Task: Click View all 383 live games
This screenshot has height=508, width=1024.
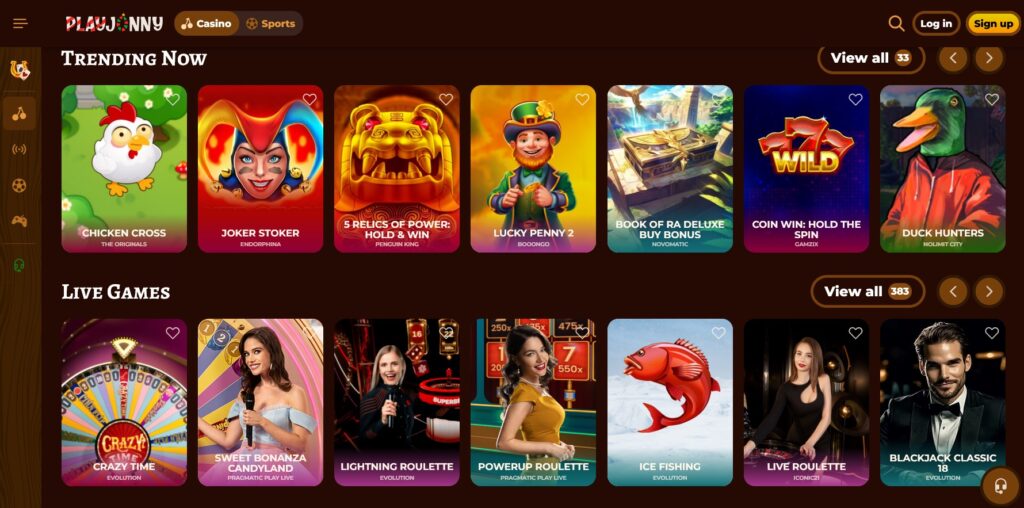Action: (x=868, y=291)
